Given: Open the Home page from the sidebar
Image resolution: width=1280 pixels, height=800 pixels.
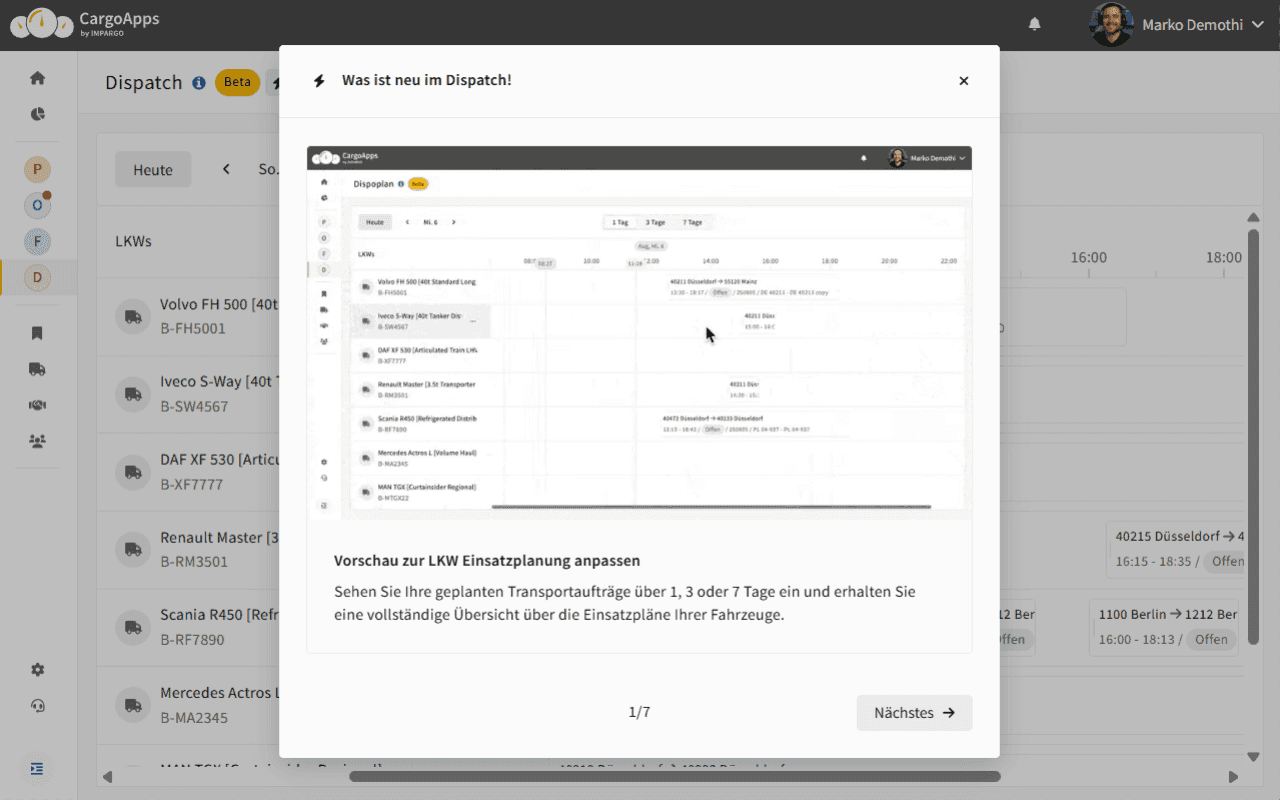Looking at the screenshot, I should (x=37, y=77).
